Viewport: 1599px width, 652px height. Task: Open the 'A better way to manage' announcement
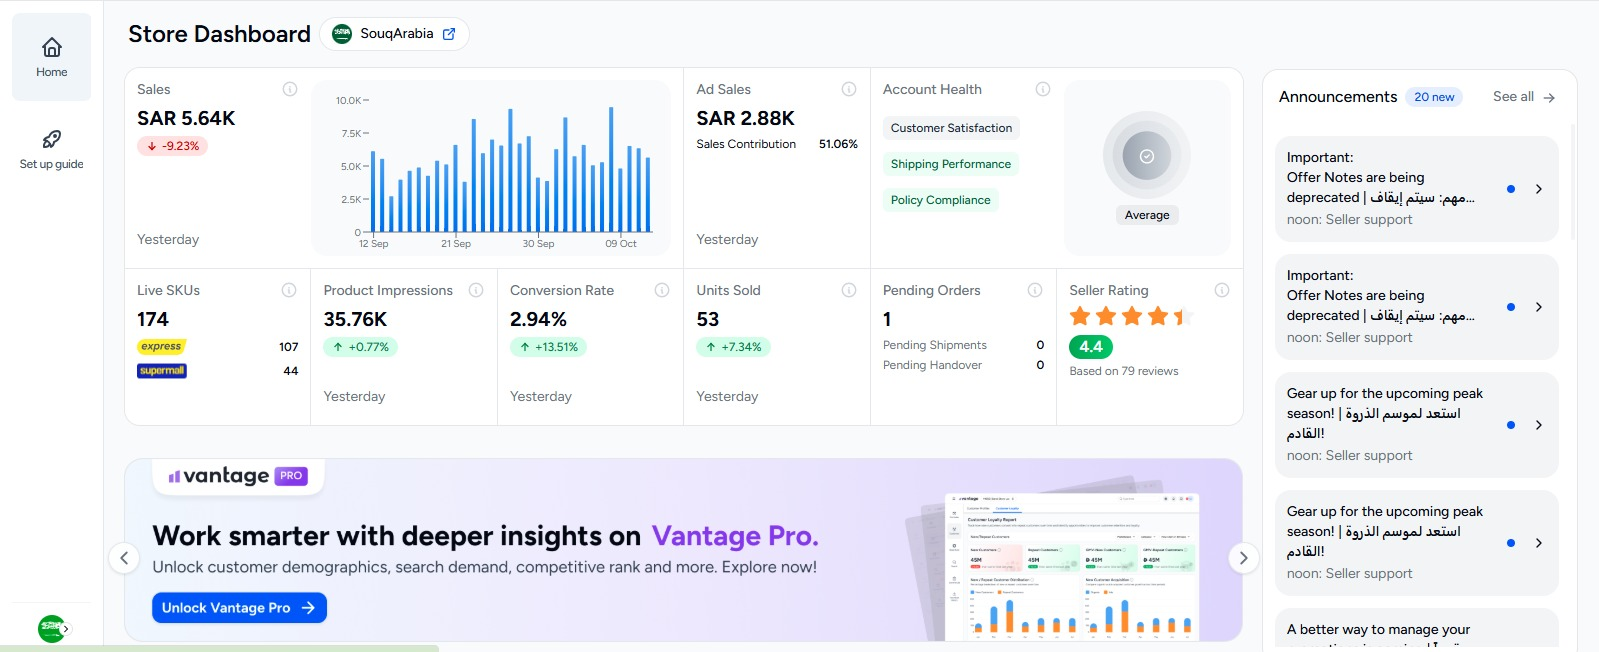pyautogui.click(x=1416, y=630)
